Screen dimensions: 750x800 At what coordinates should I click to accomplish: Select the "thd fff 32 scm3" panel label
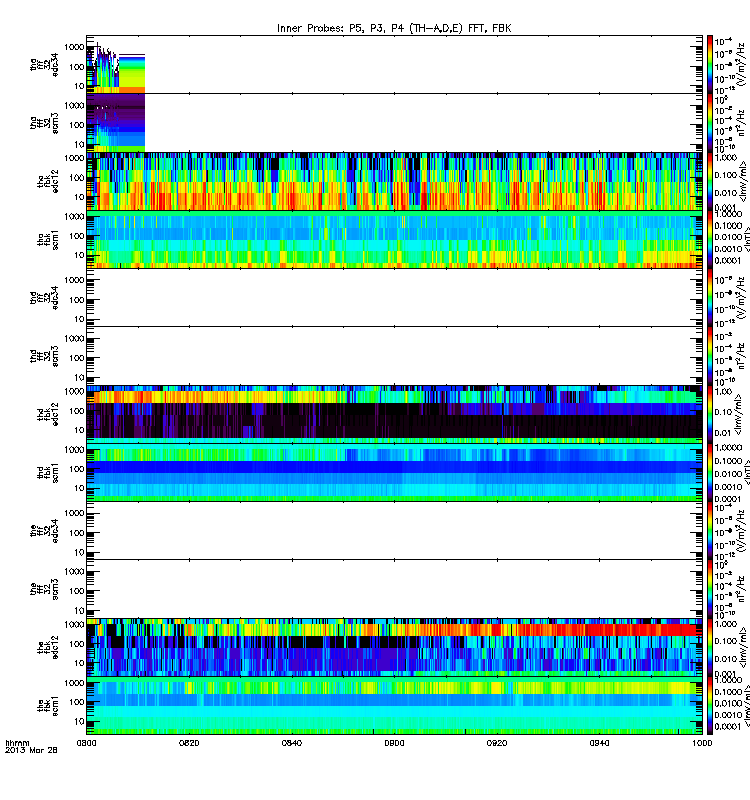pos(44,356)
